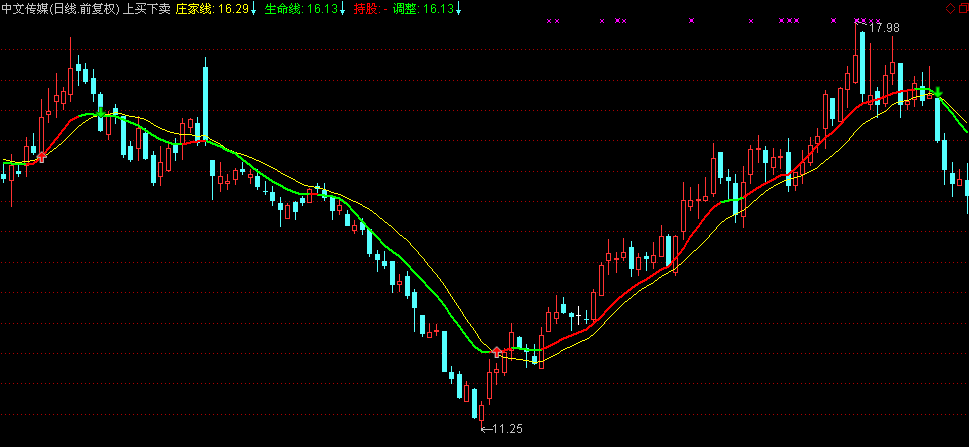Click the cyan down arrow after 庄家线 value
969x447 pixels.
coord(254,9)
